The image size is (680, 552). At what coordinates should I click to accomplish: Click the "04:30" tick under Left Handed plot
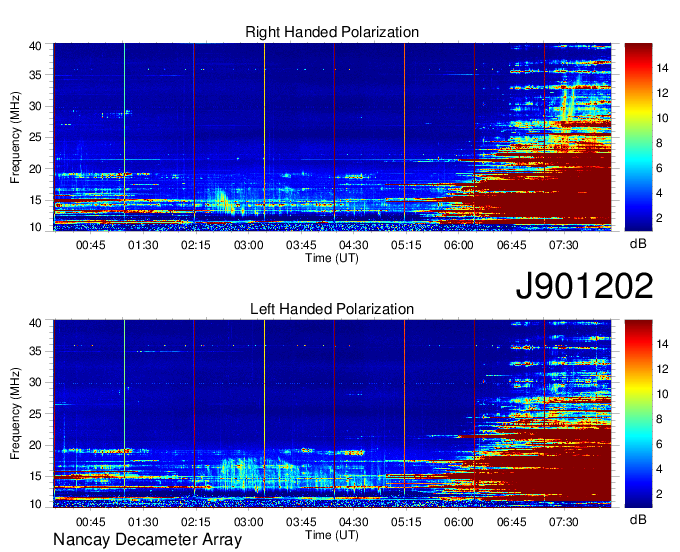pos(353,522)
